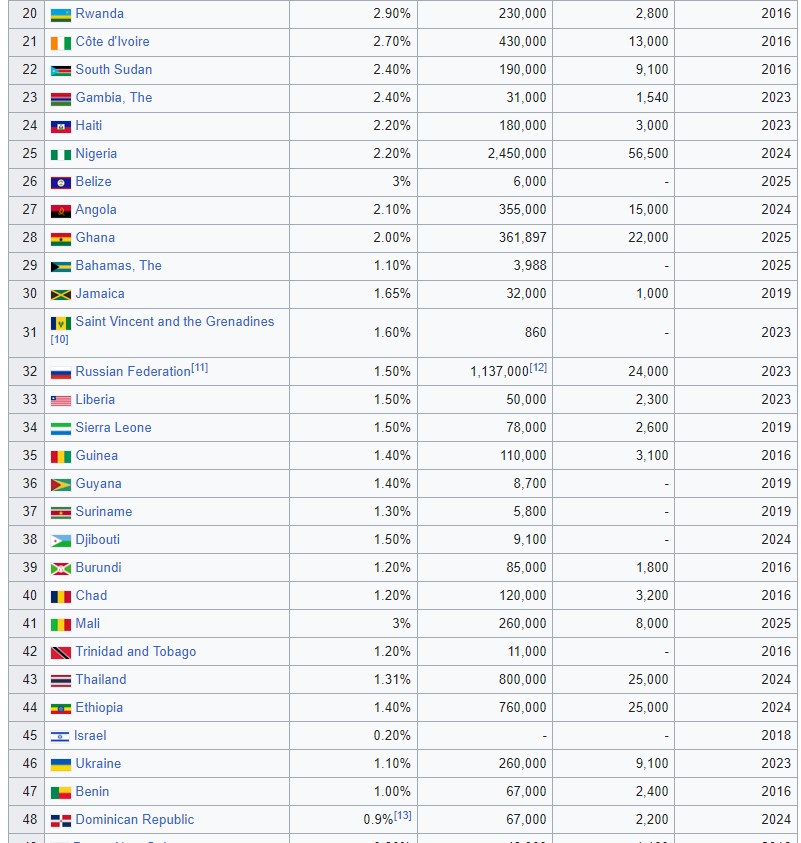Select the 1.65% cell for Jamaica
Image resolution: width=801 pixels, height=843 pixels.
click(x=354, y=293)
